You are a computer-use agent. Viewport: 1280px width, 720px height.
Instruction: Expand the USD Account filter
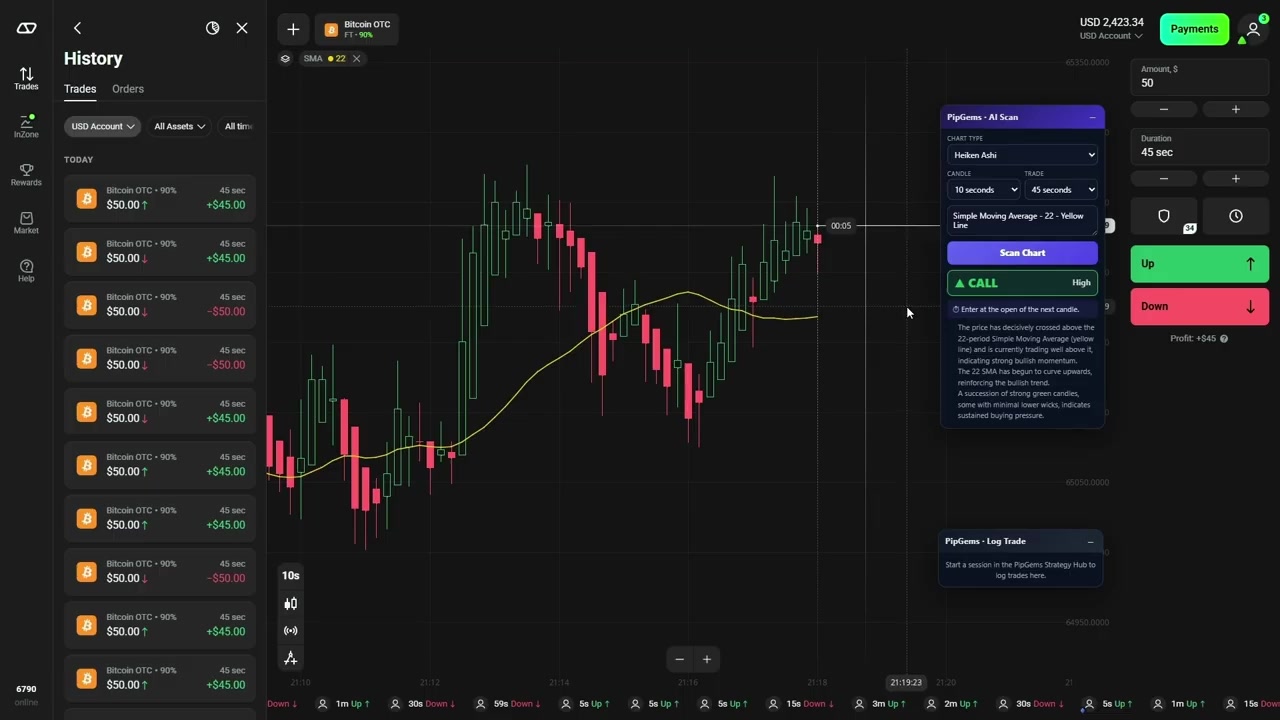coord(103,126)
